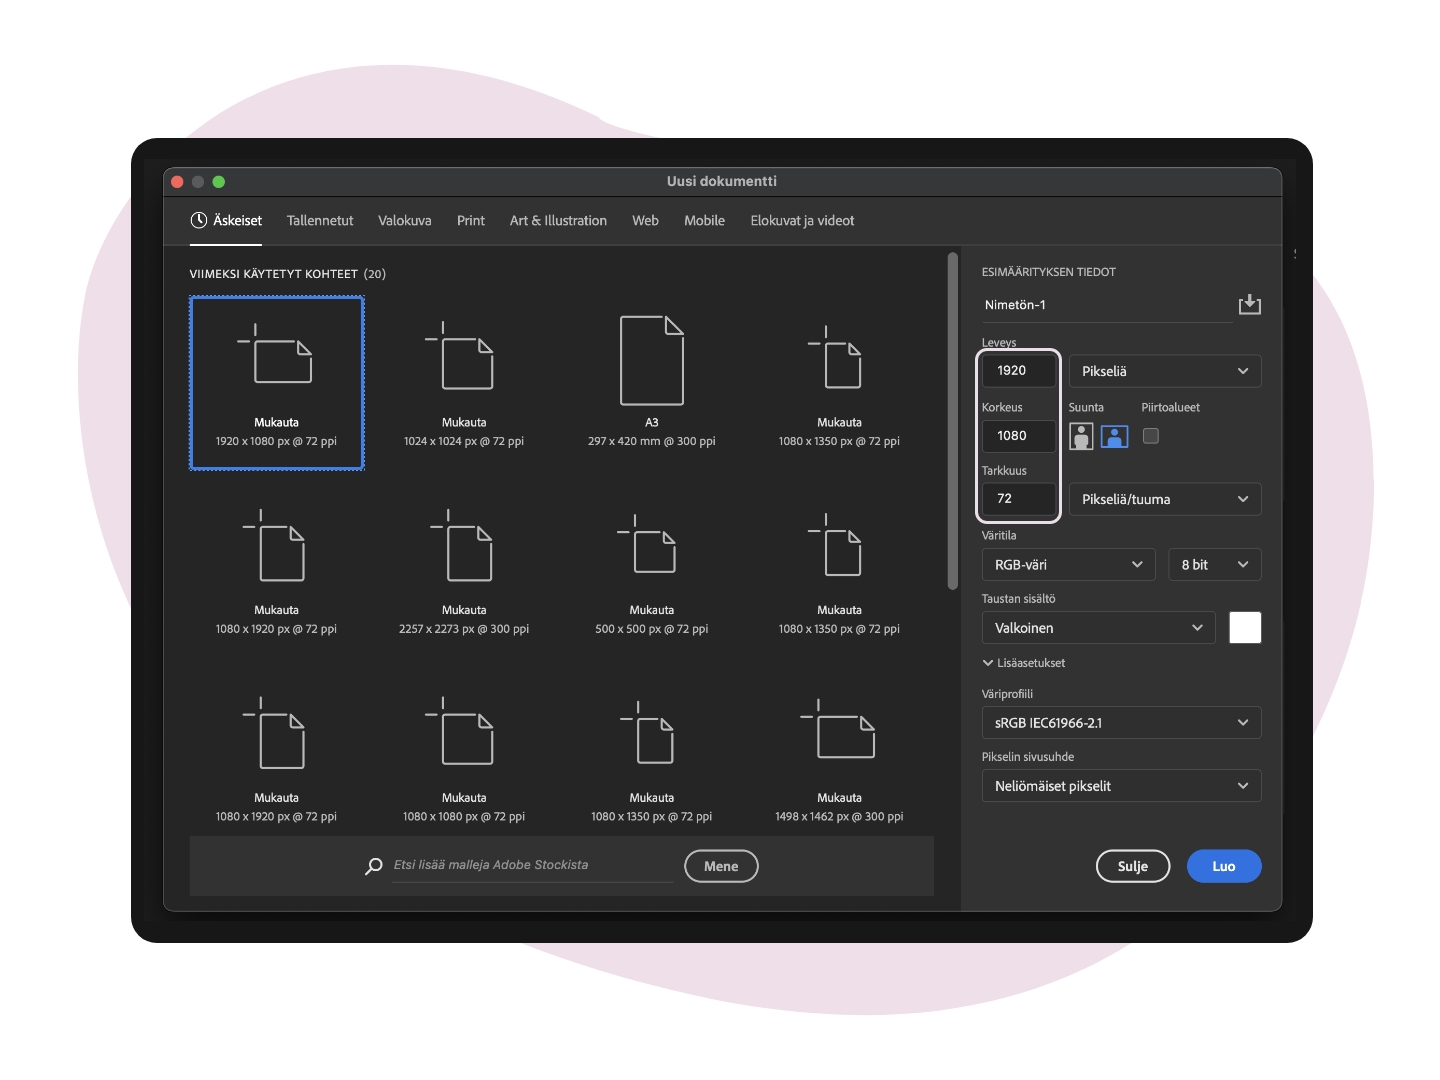Open the Elokuvat ja videot tab
The height and width of the screenshot is (1080, 1440).
[x=802, y=220]
